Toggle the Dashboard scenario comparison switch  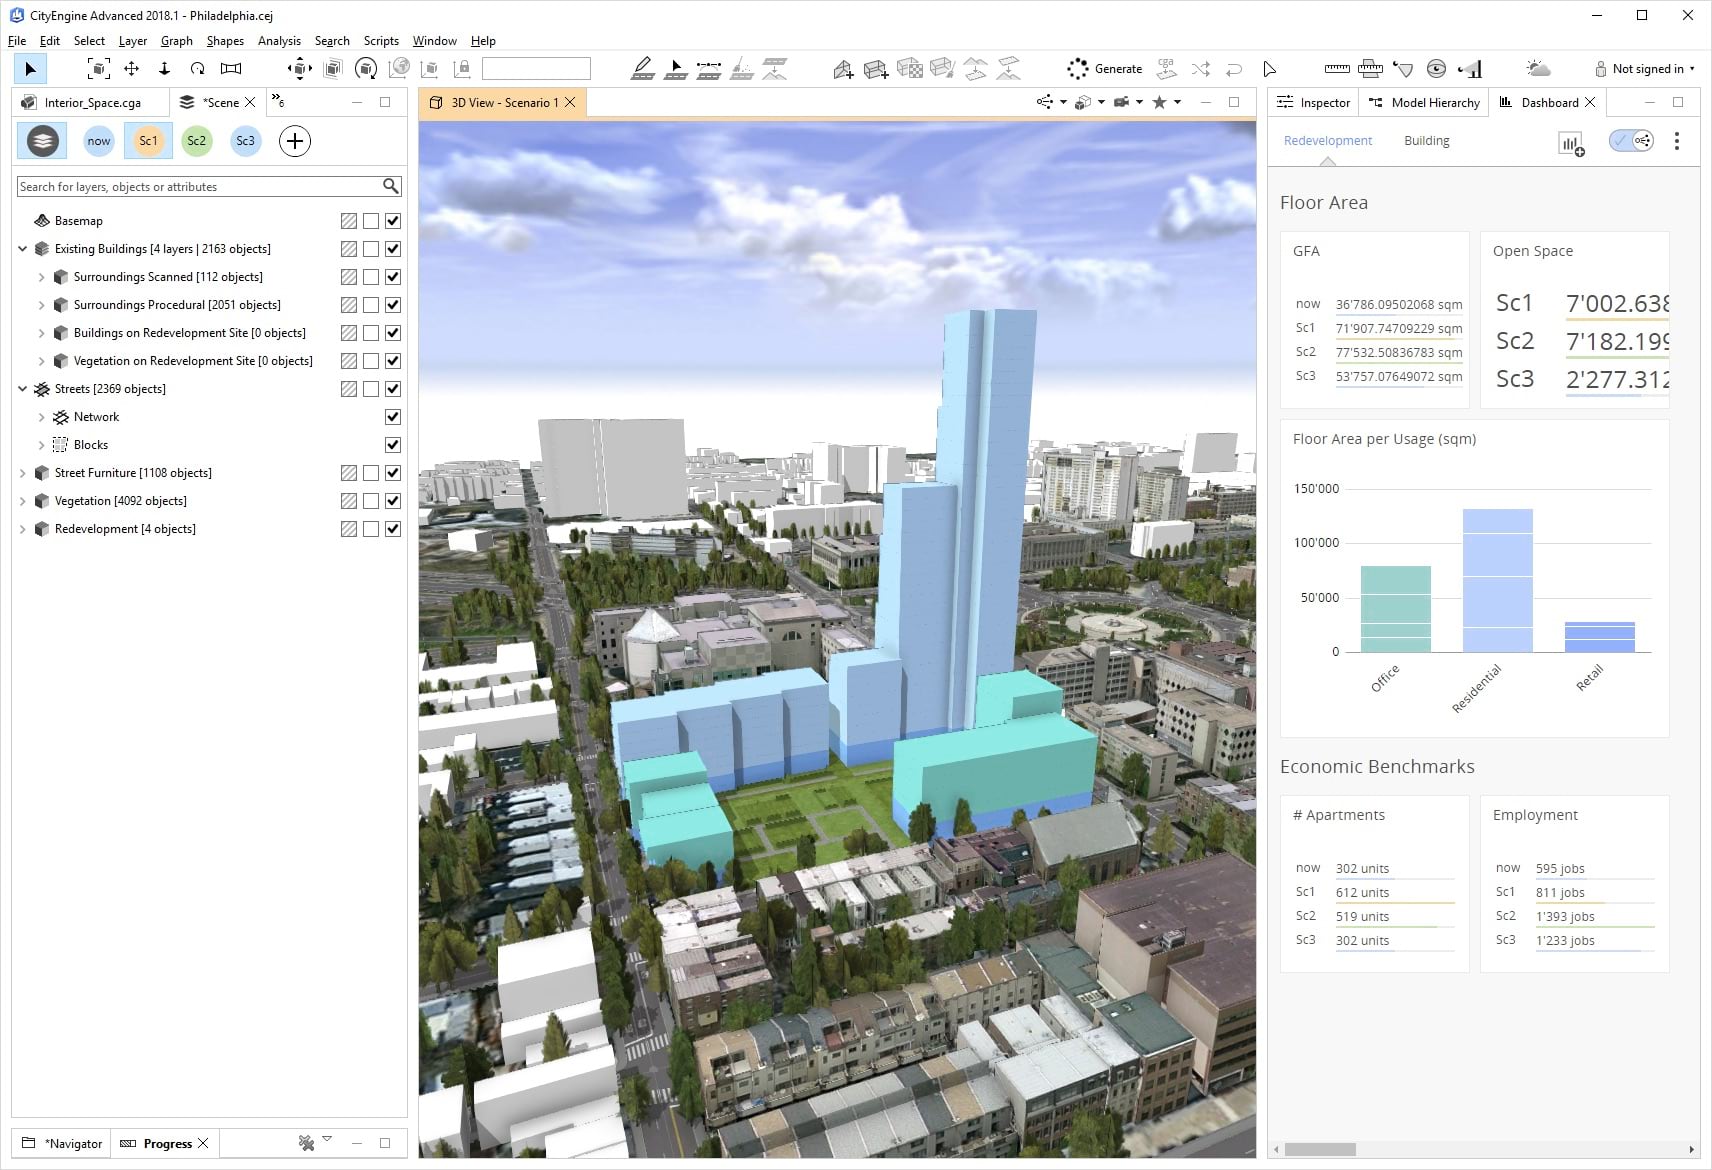coord(1631,141)
